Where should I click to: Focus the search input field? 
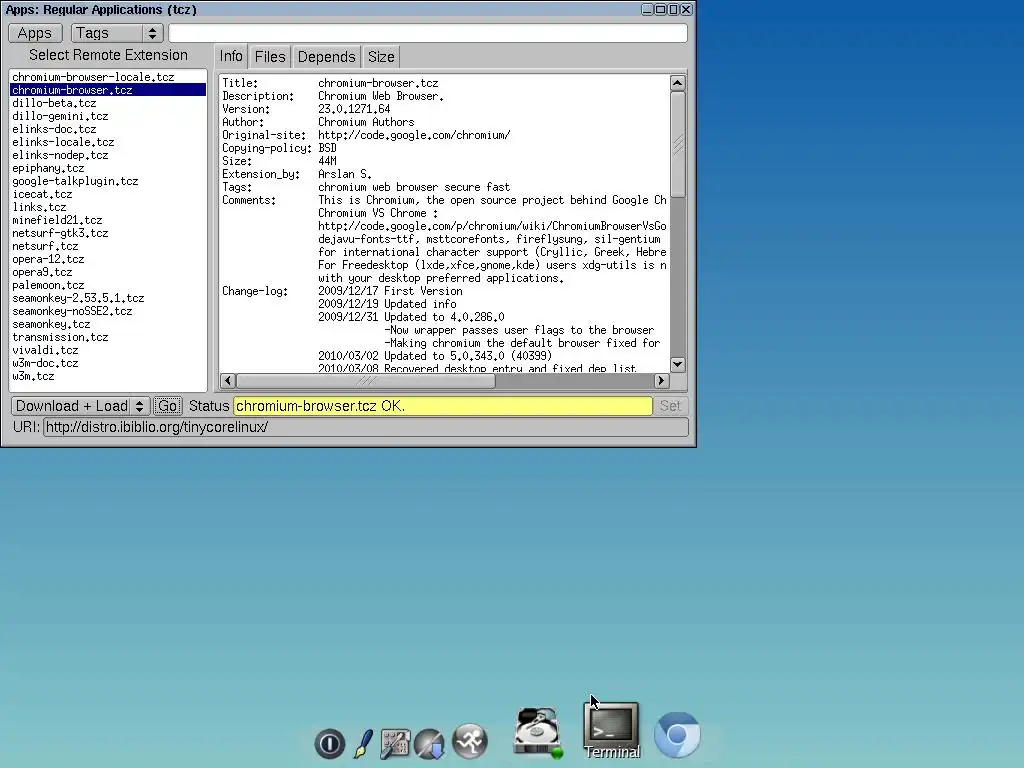(x=428, y=33)
